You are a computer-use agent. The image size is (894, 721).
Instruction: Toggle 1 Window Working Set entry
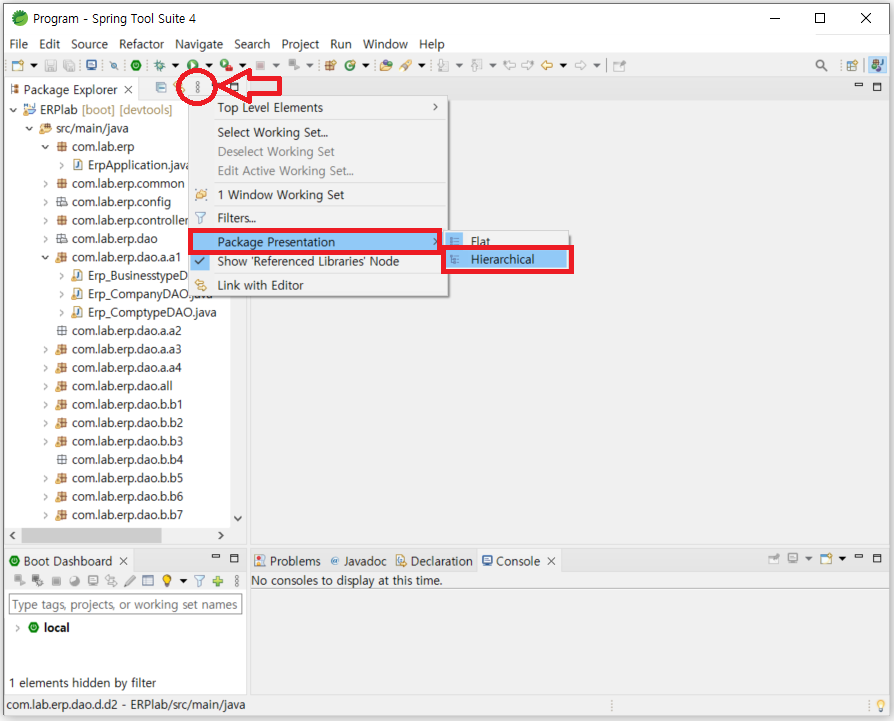[281, 195]
